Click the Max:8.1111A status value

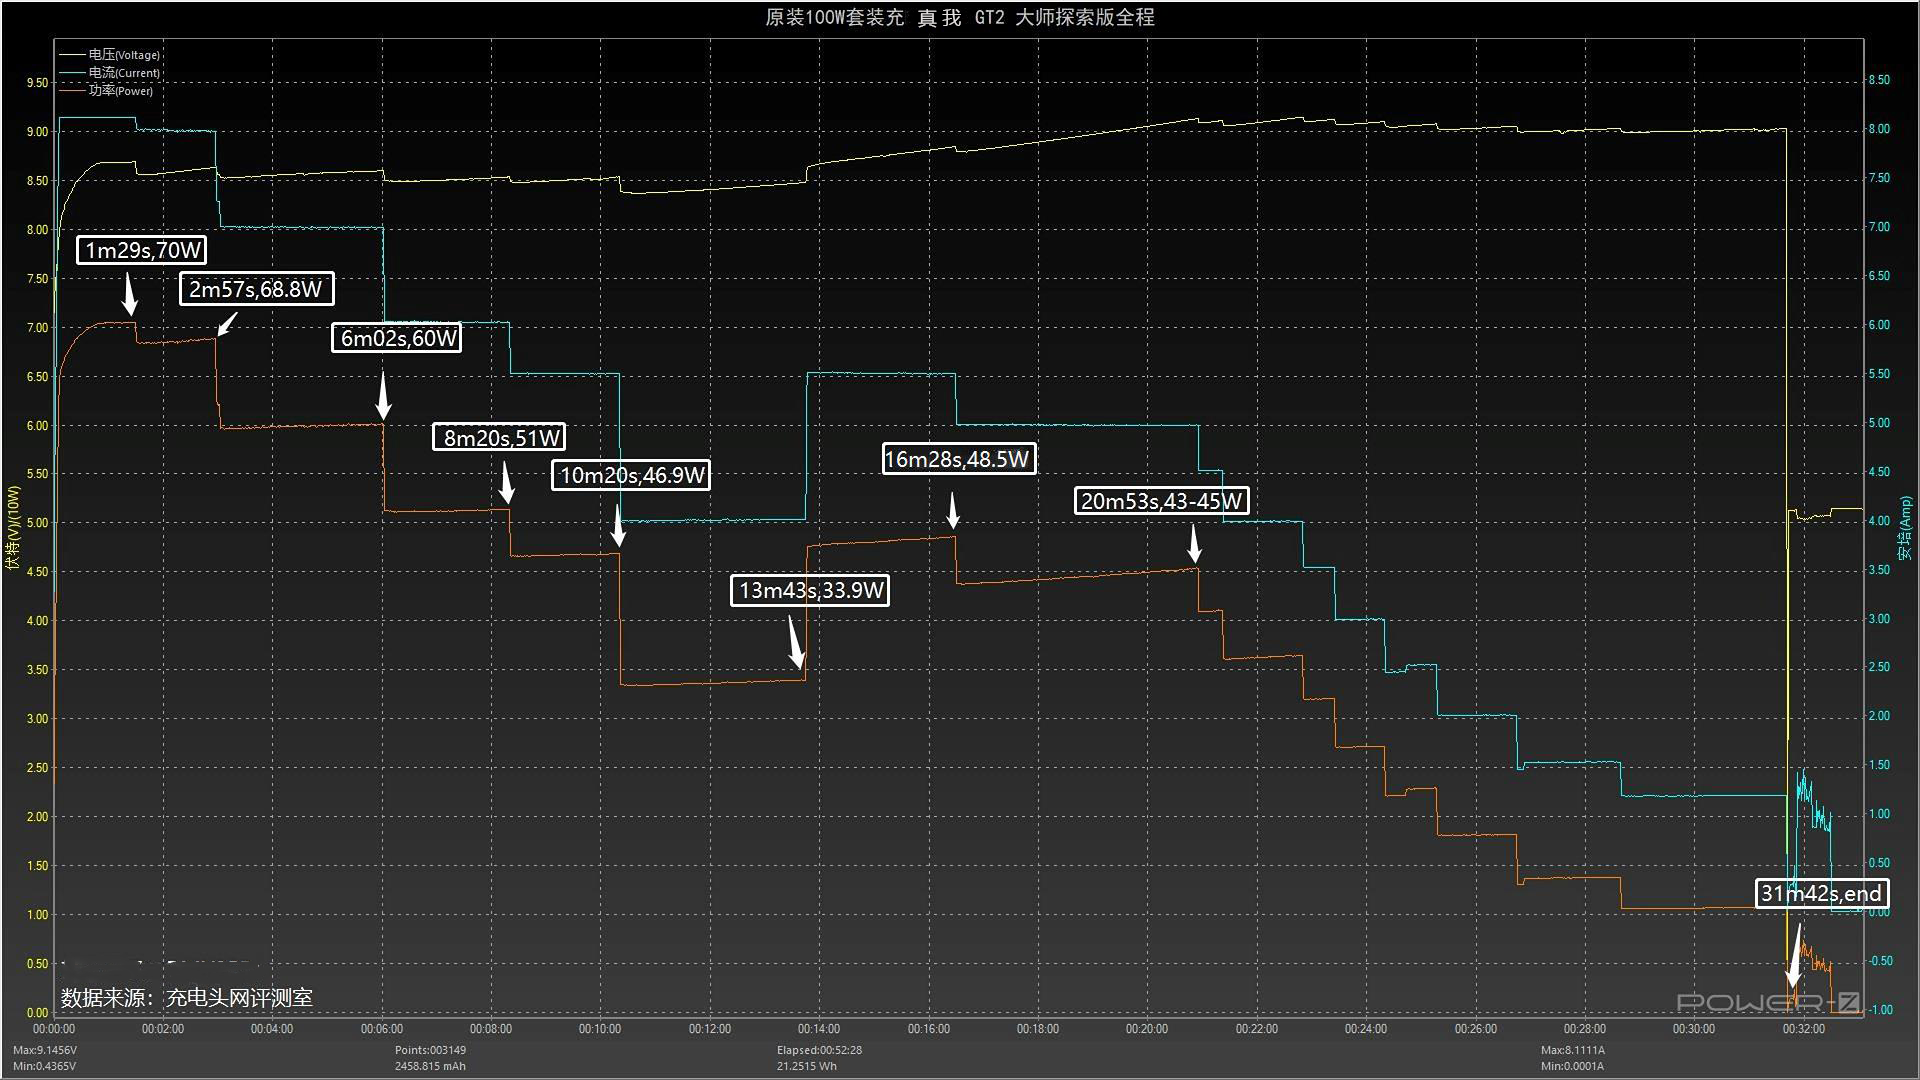1573,1050
